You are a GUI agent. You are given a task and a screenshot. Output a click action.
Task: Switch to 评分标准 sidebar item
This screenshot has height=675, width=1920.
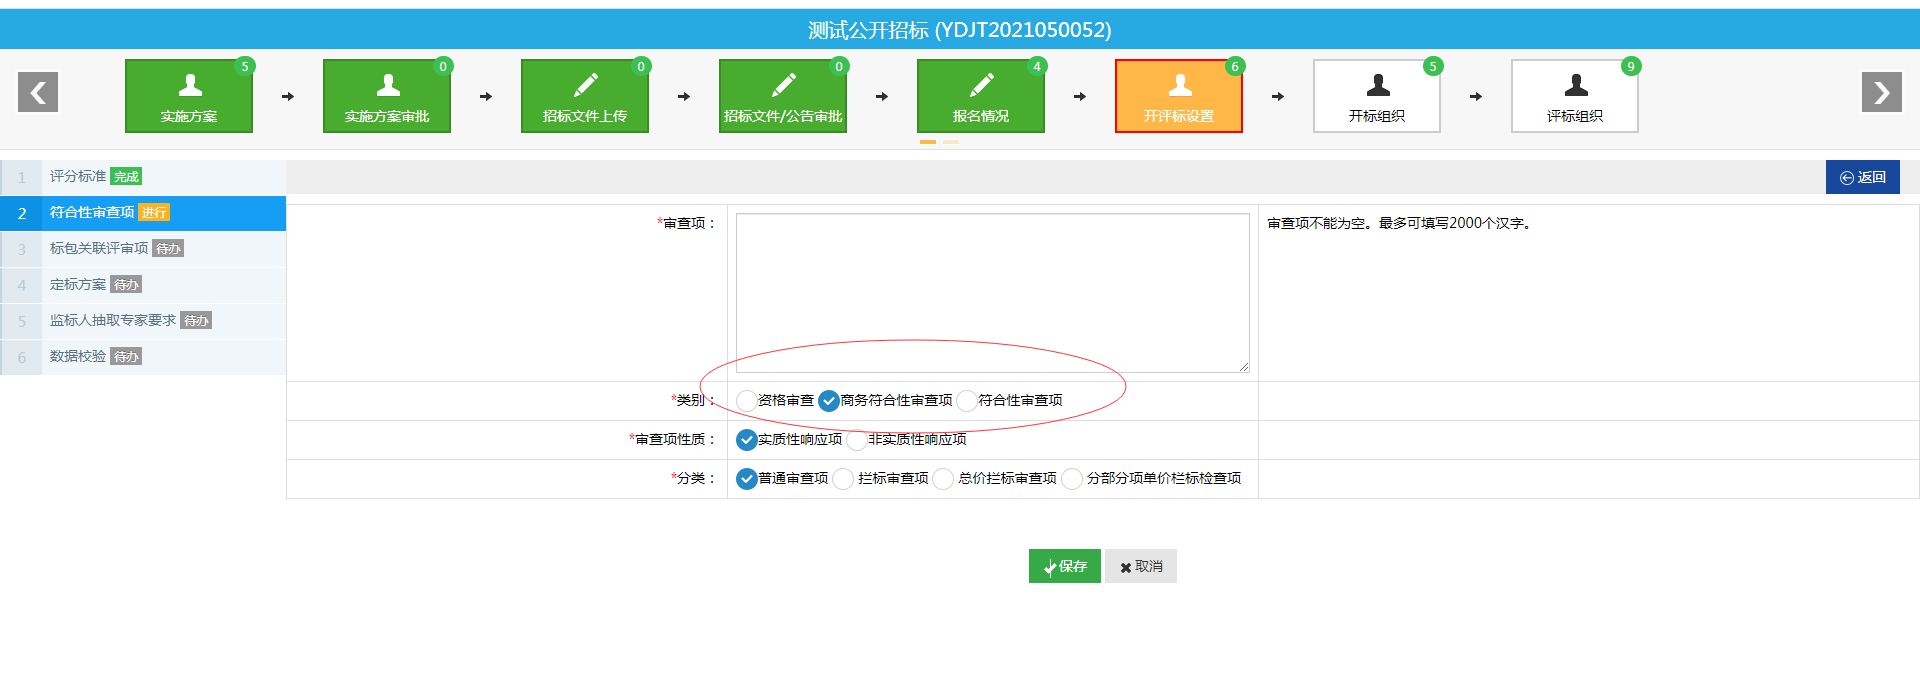[x=78, y=177]
